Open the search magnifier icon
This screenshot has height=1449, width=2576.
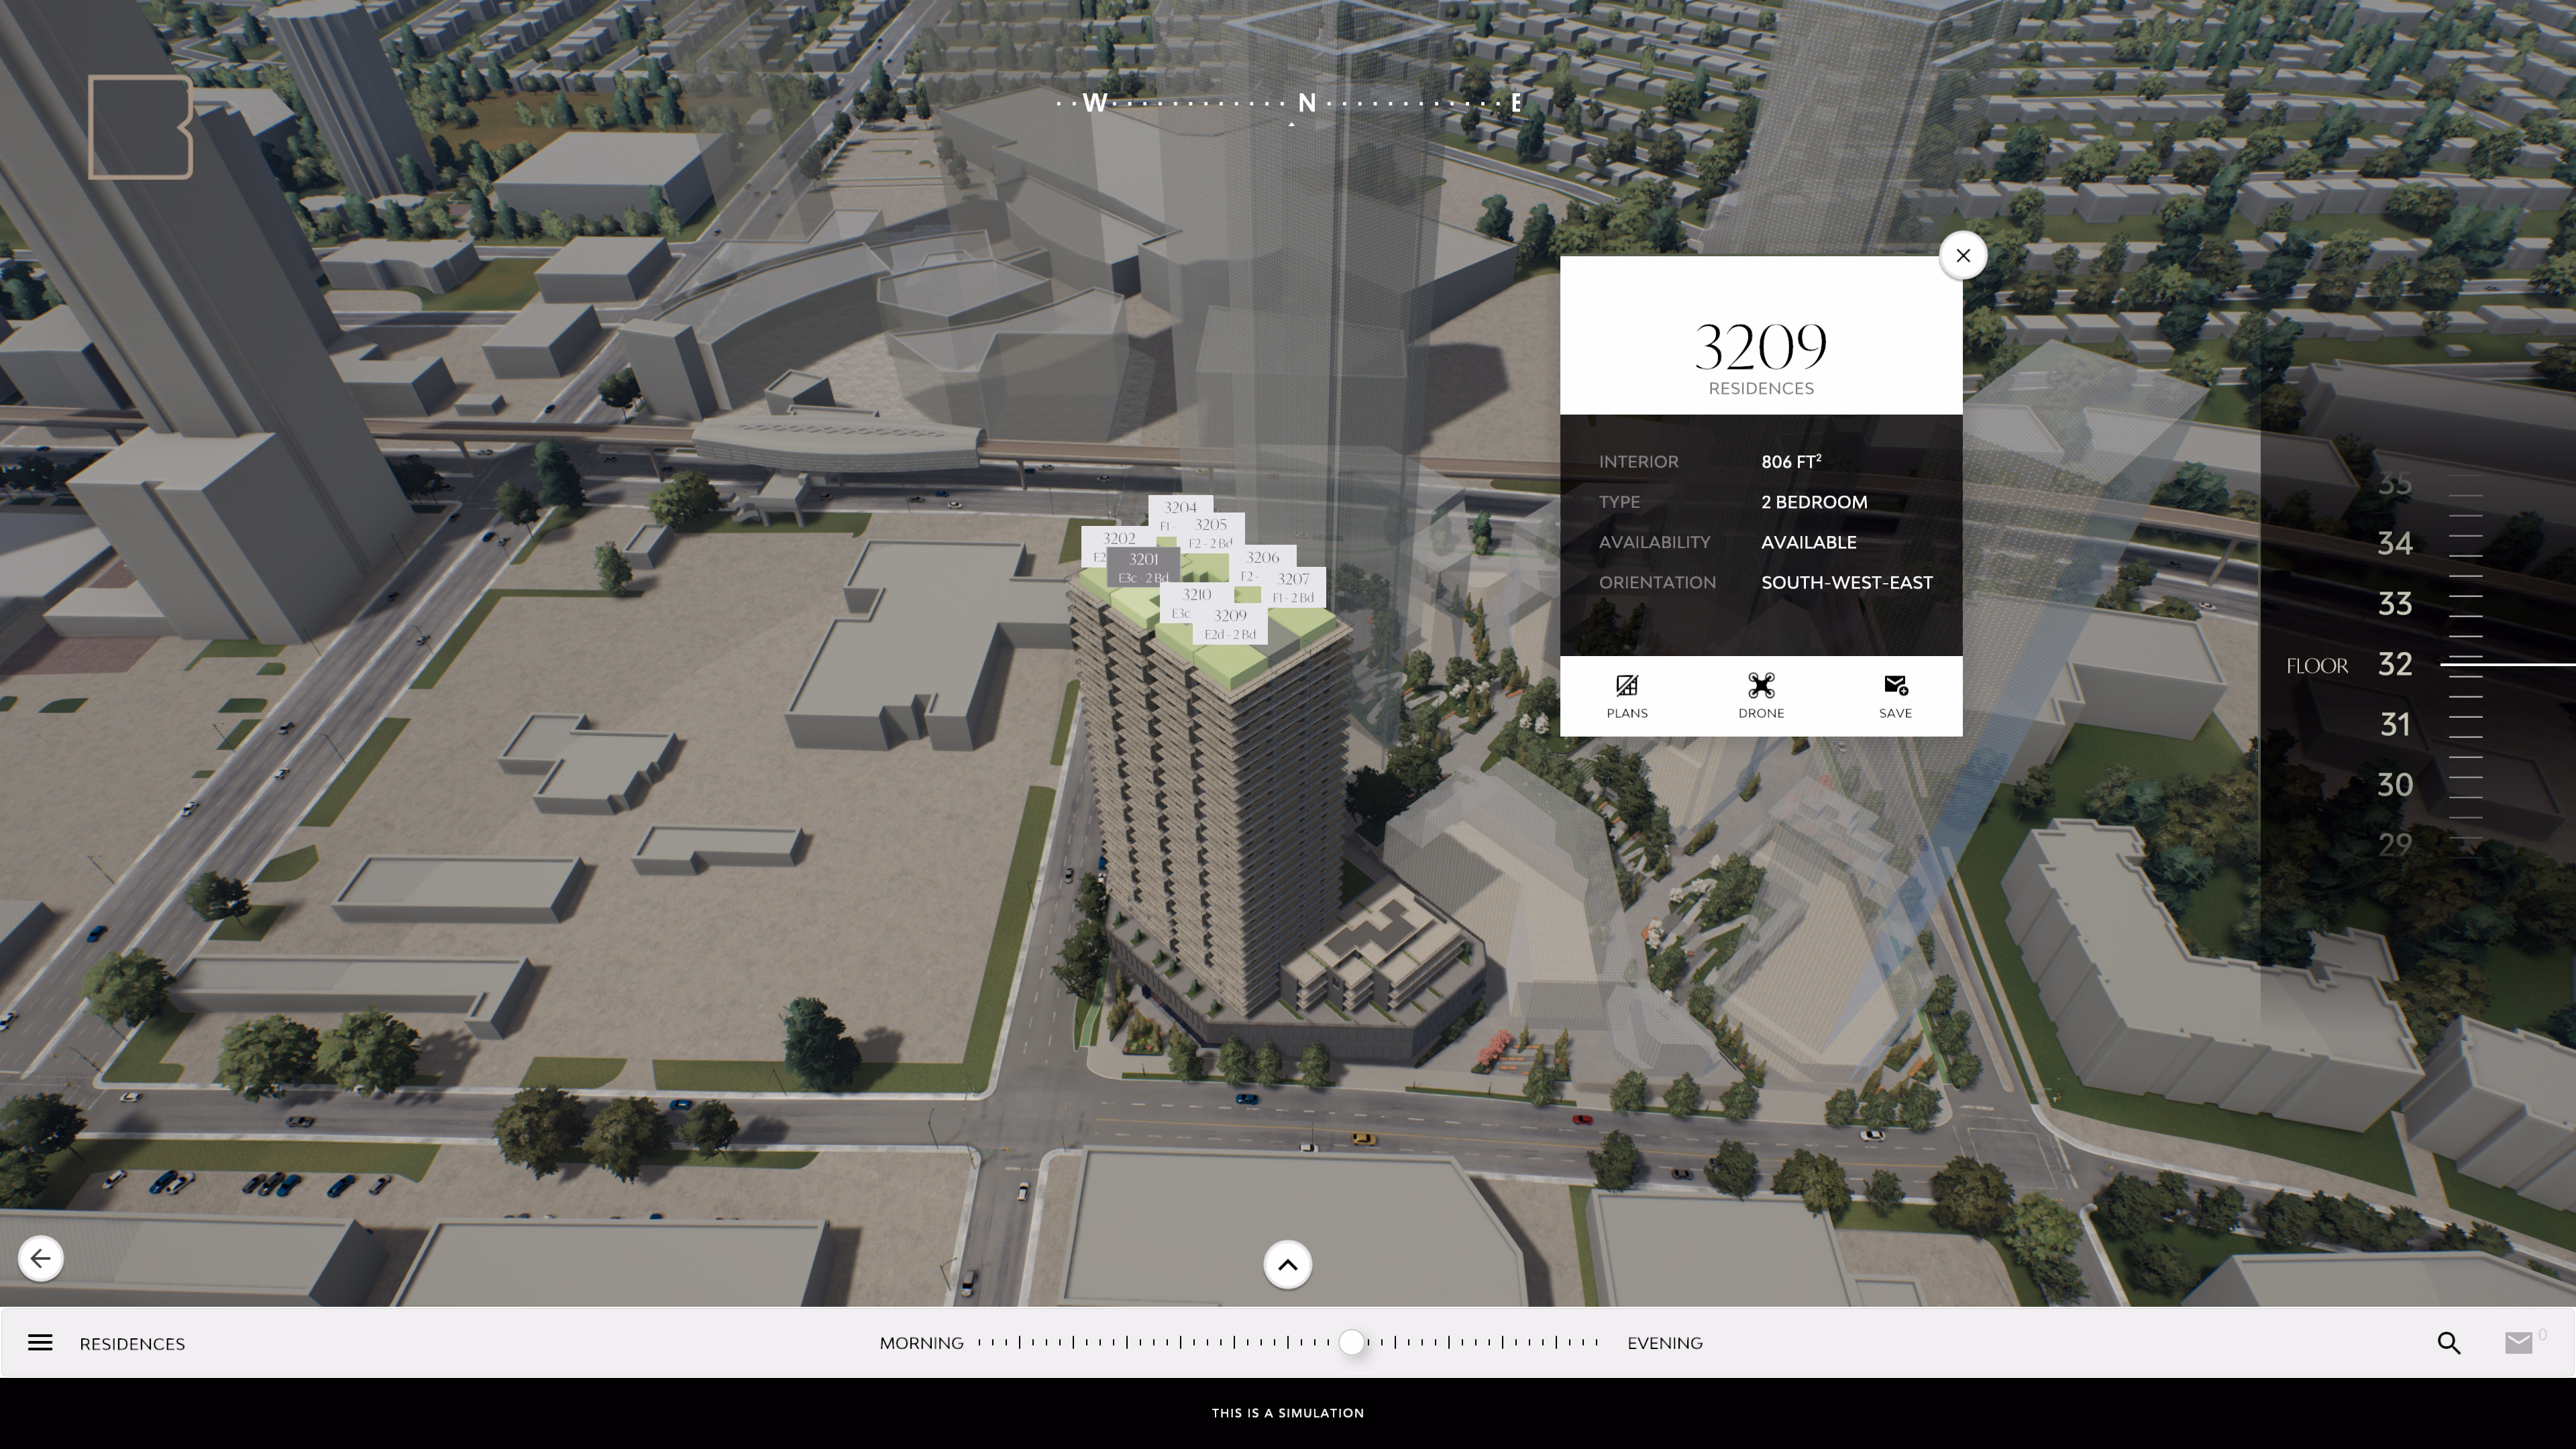pos(2448,1342)
